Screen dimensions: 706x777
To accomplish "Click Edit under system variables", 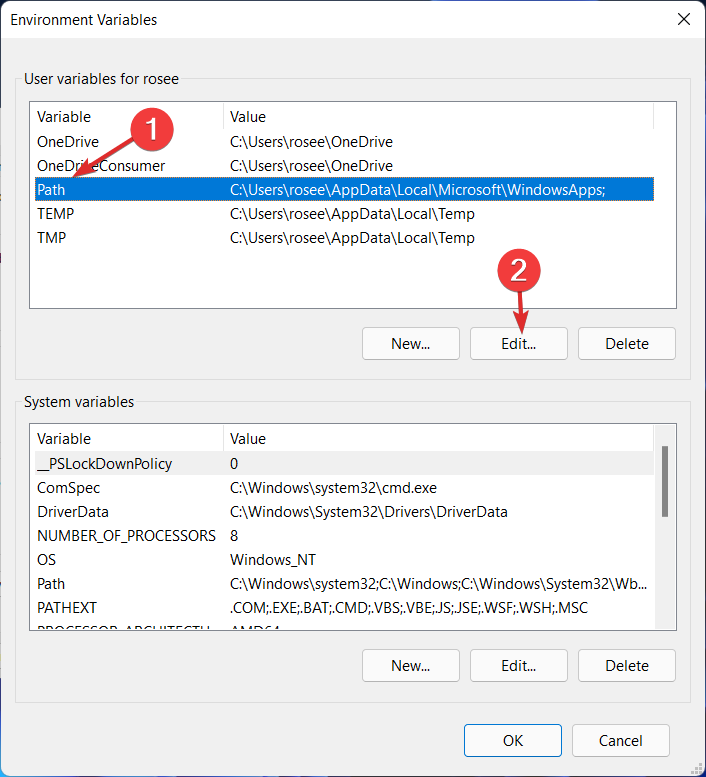I will [518, 665].
